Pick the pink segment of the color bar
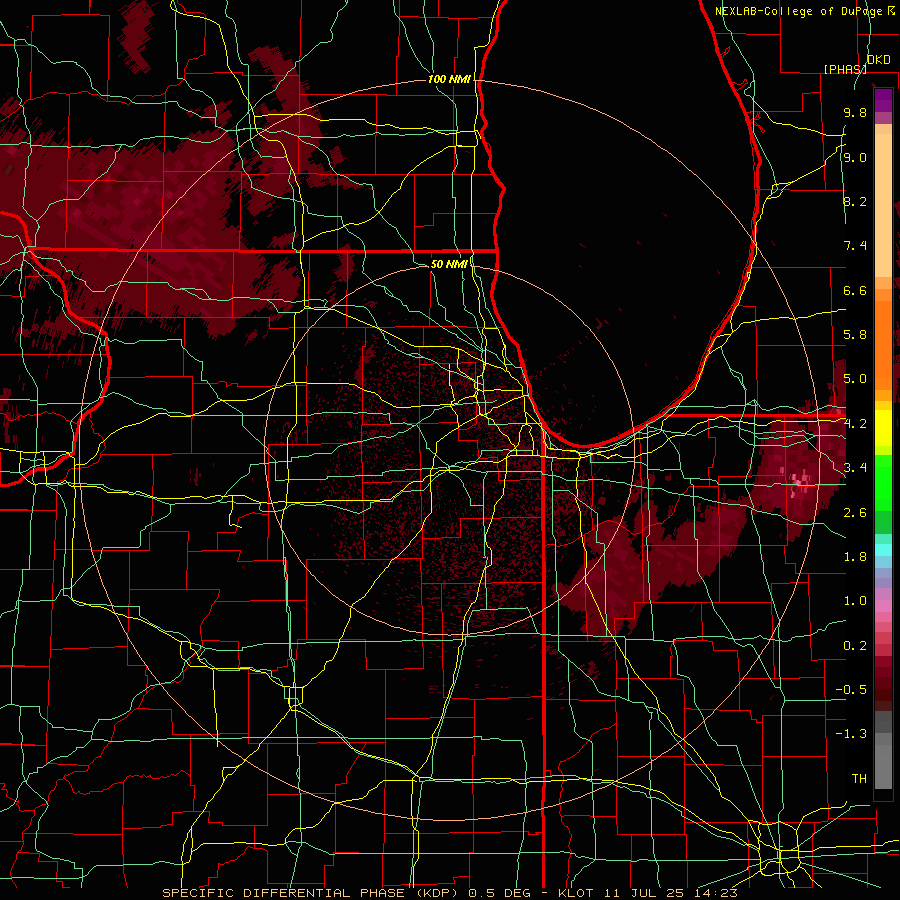This screenshot has width=900, height=900. click(883, 606)
